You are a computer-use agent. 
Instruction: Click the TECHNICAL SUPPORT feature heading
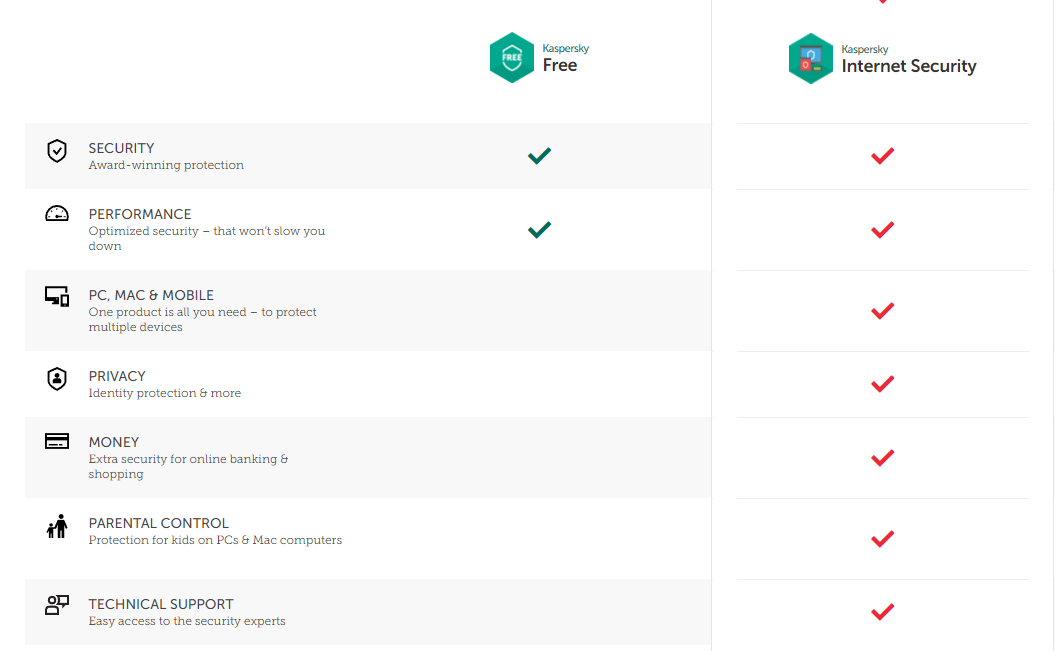[161, 604]
